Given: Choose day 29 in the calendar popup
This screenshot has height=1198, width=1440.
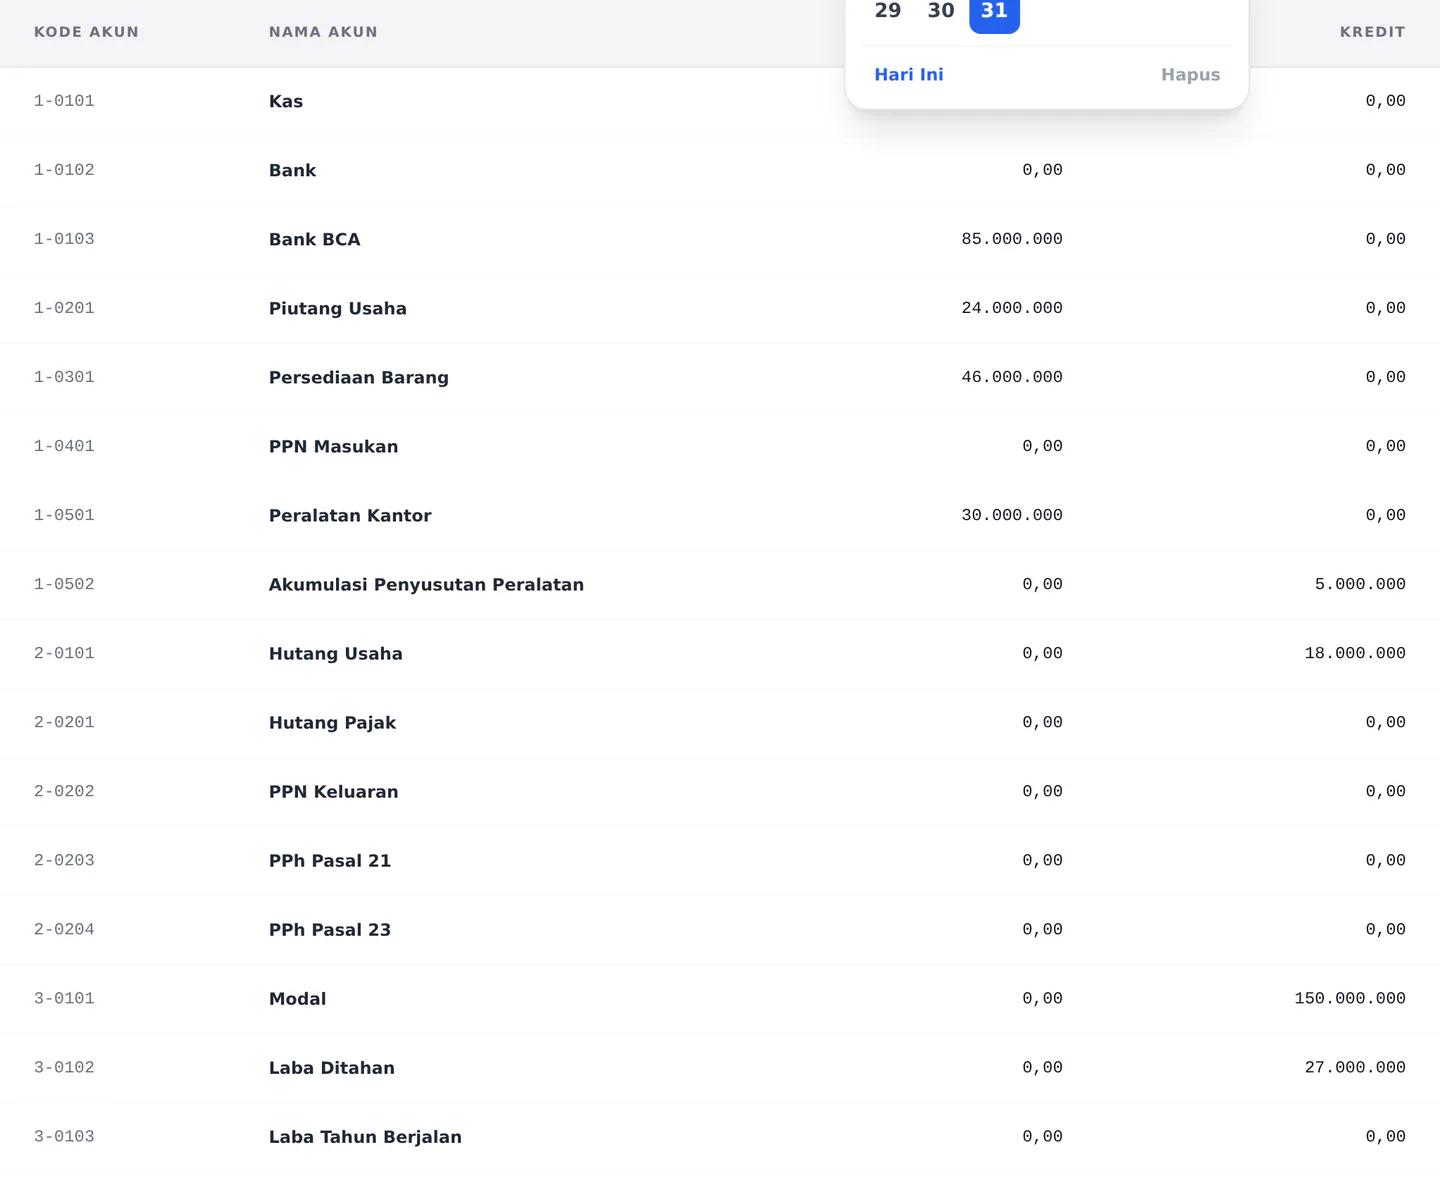Looking at the screenshot, I should pos(888,12).
